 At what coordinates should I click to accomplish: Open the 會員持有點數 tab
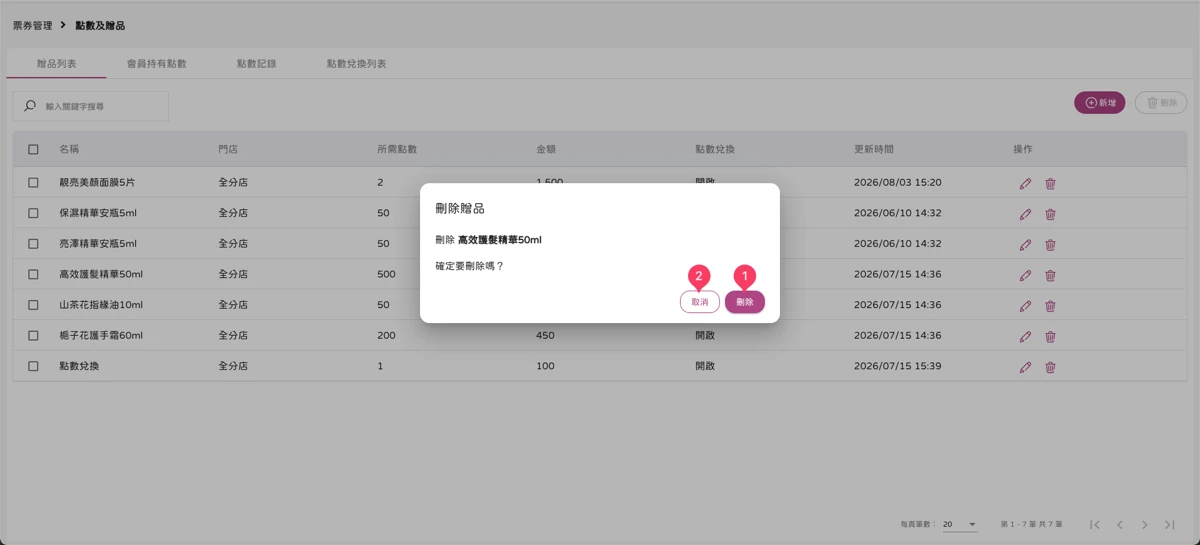pyautogui.click(x=156, y=63)
